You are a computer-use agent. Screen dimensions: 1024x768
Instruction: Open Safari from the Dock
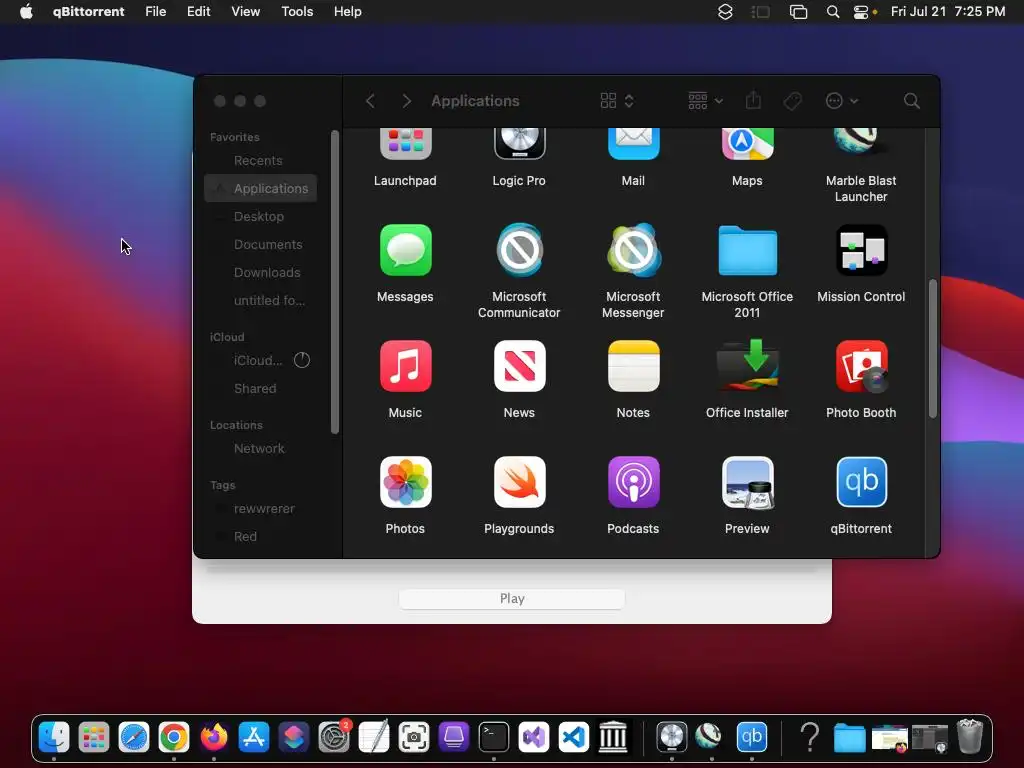[134, 737]
